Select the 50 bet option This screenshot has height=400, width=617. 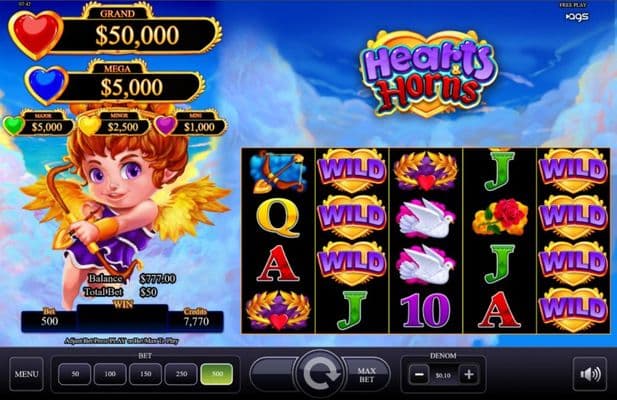pos(75,374)
